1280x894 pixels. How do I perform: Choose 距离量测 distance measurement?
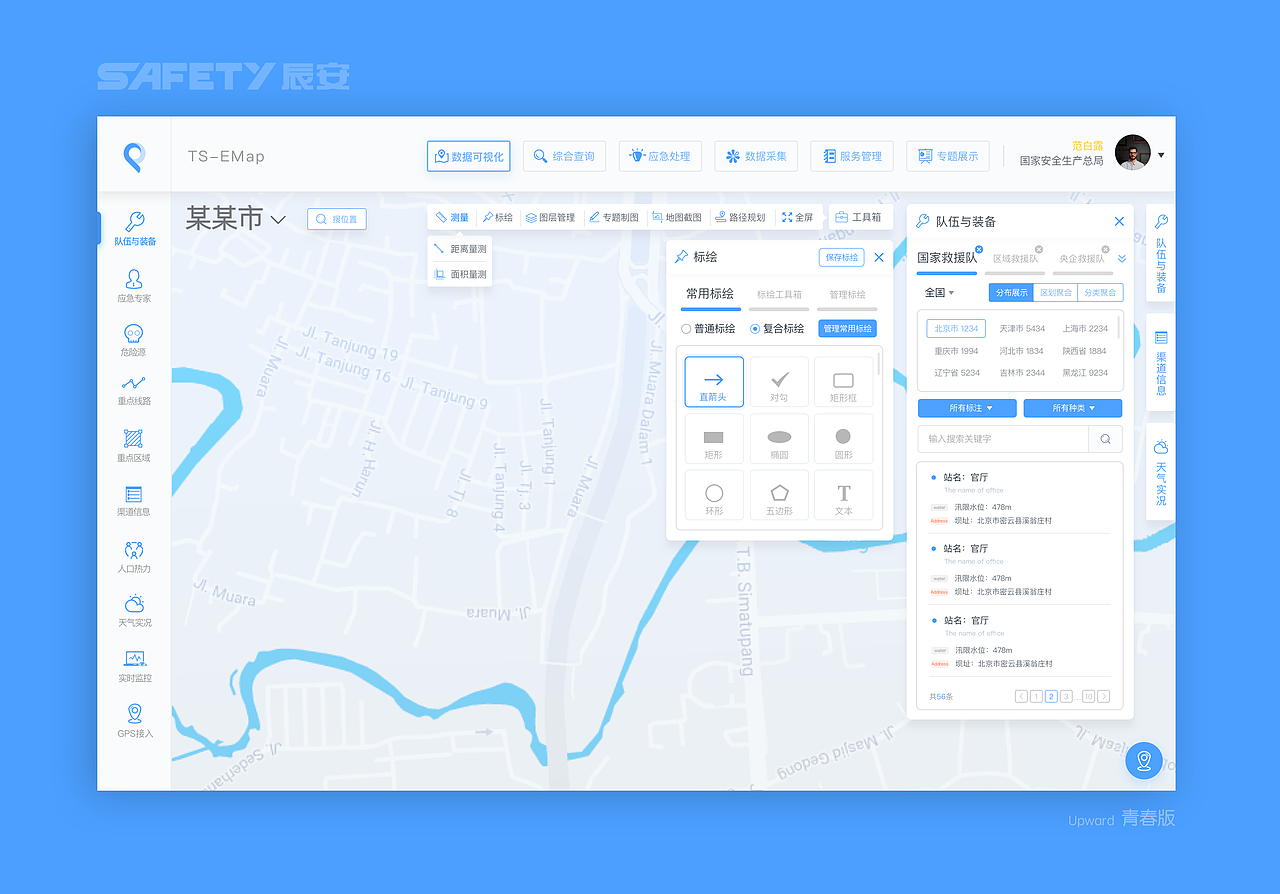(460, 249)
